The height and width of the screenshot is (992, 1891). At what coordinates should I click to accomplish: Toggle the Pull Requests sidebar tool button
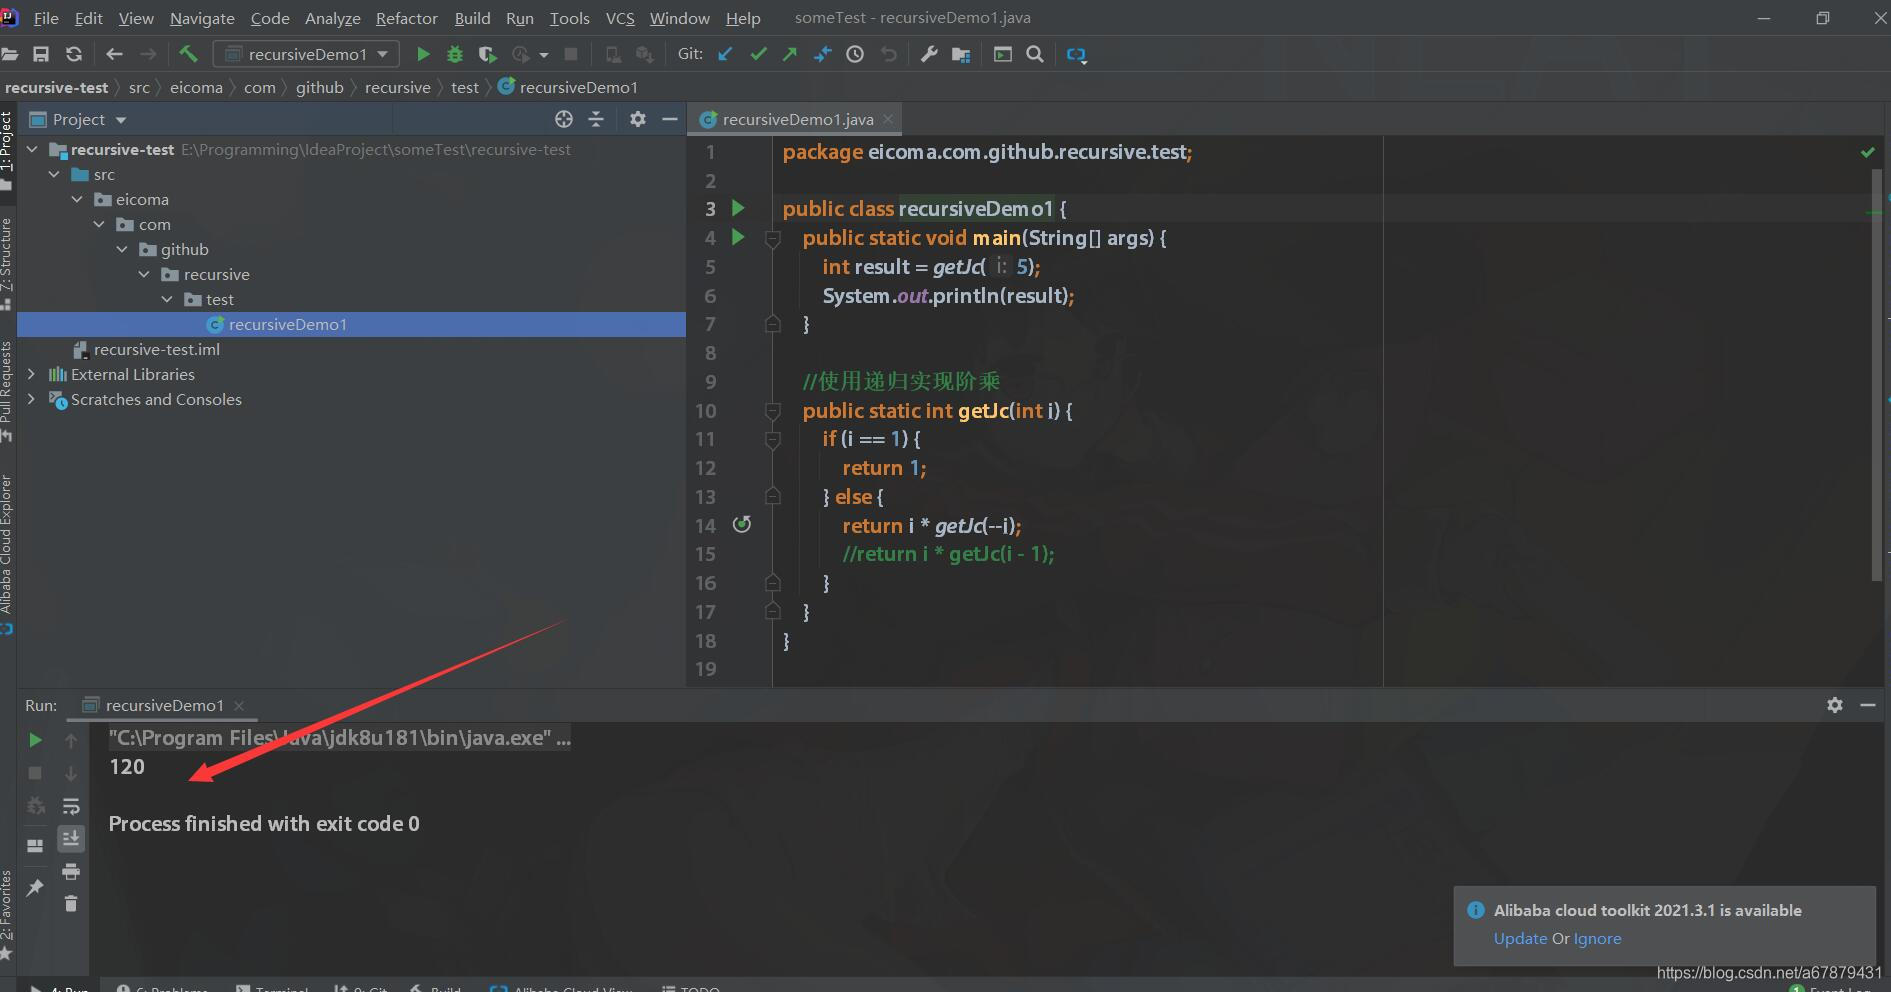(7, 390)
